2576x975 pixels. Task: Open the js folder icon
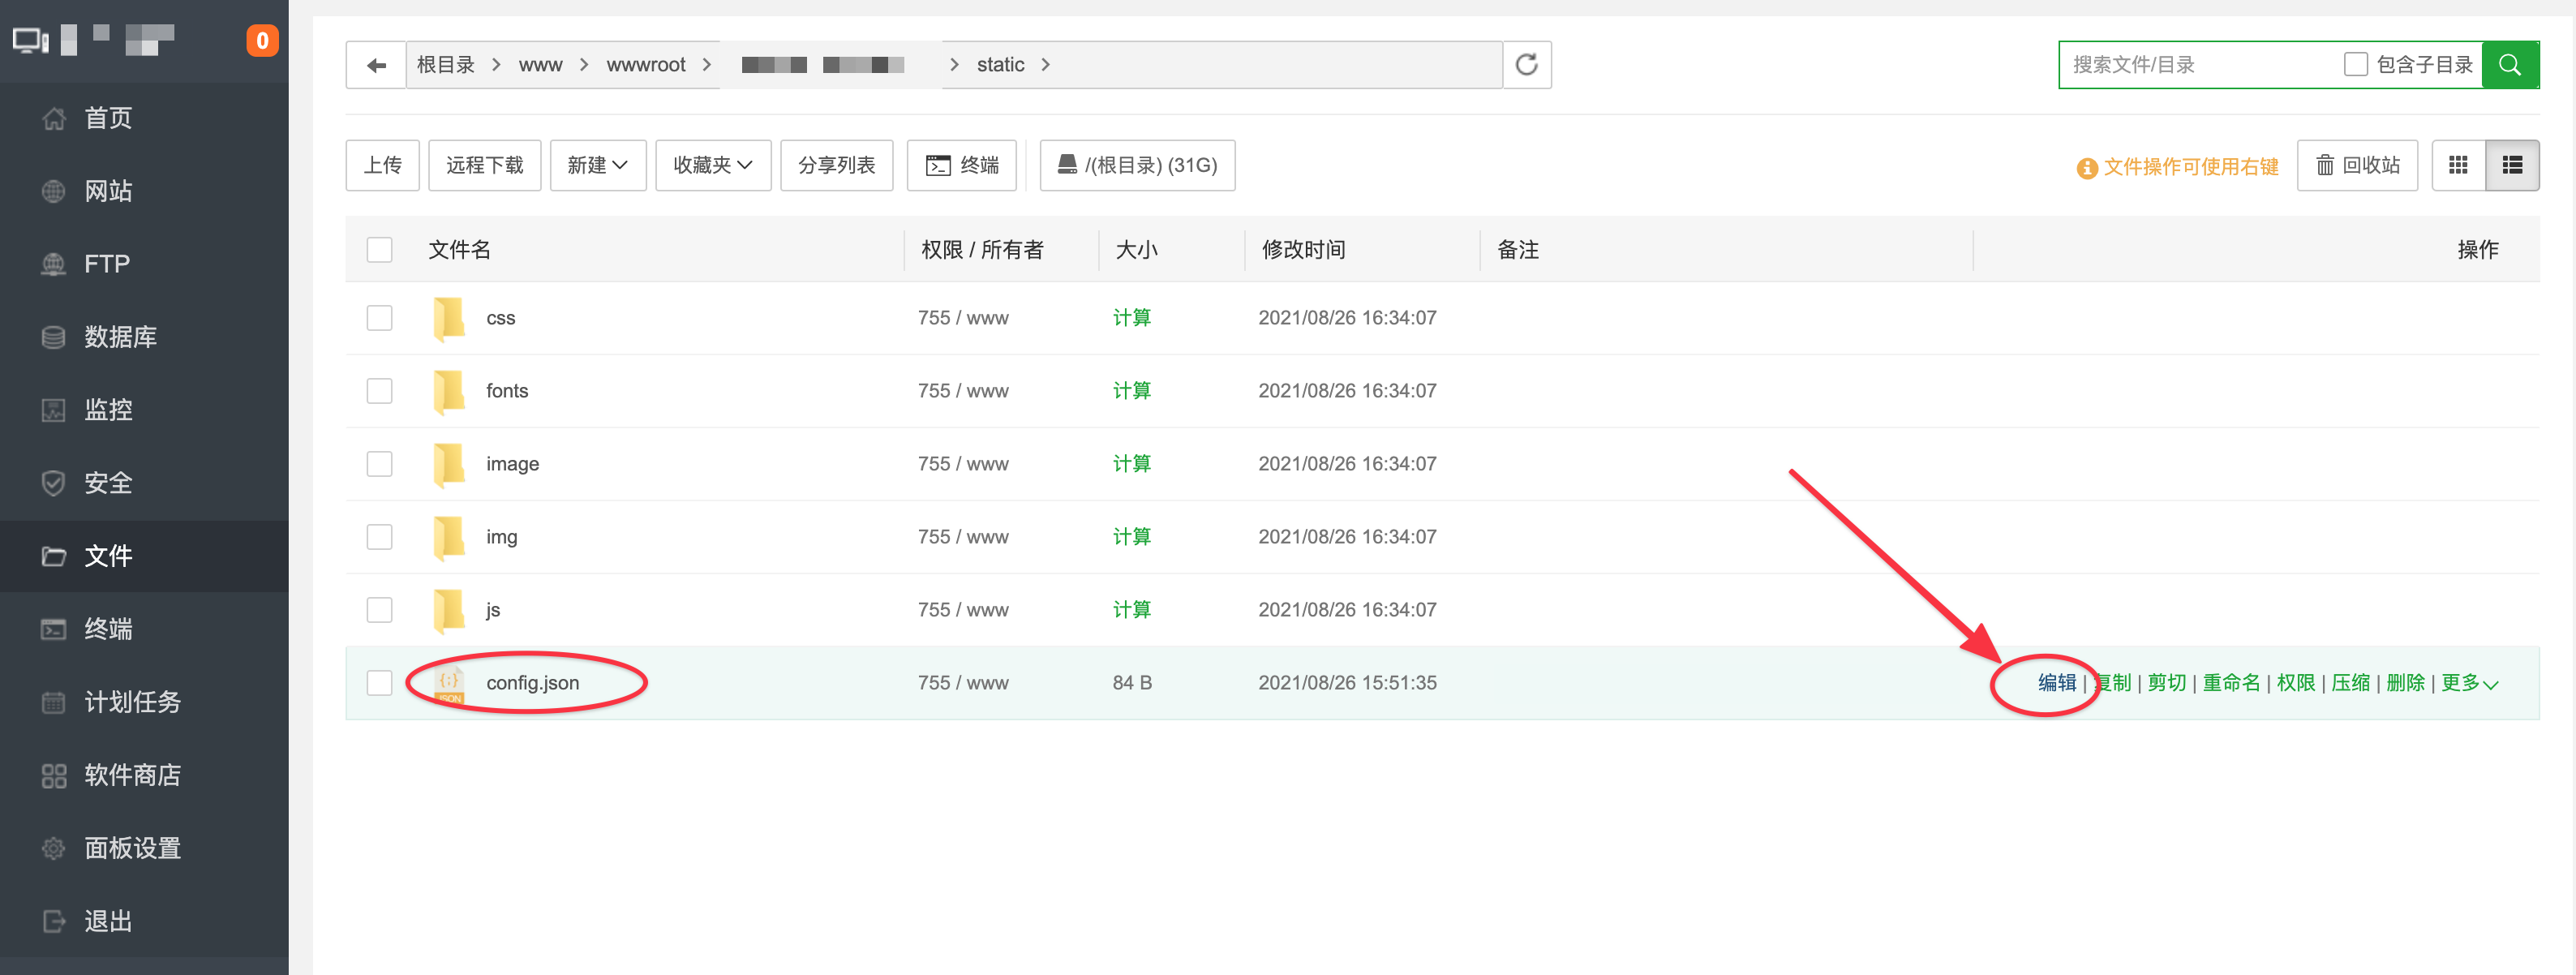coord(449,610)
